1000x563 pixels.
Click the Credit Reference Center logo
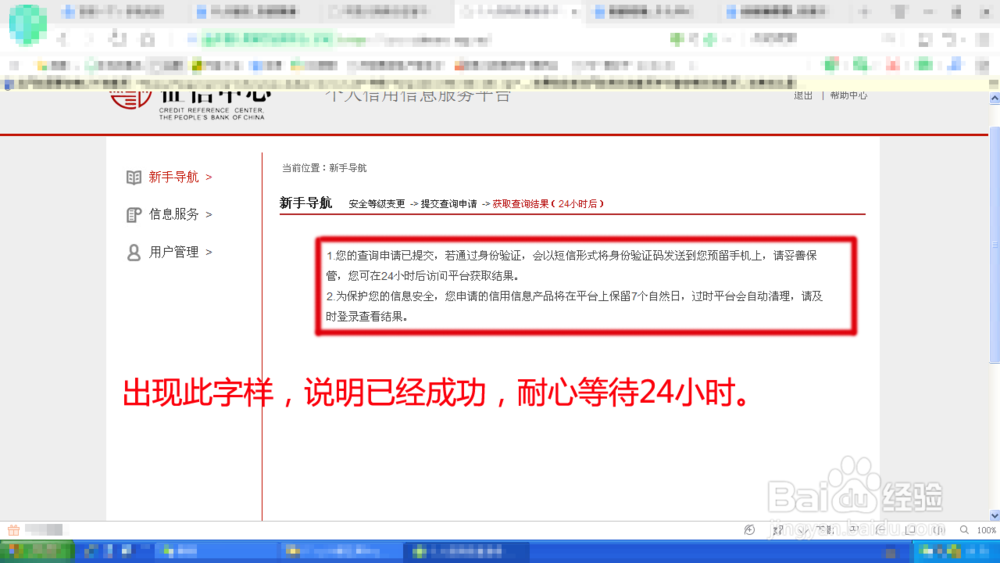click(190, 105)
